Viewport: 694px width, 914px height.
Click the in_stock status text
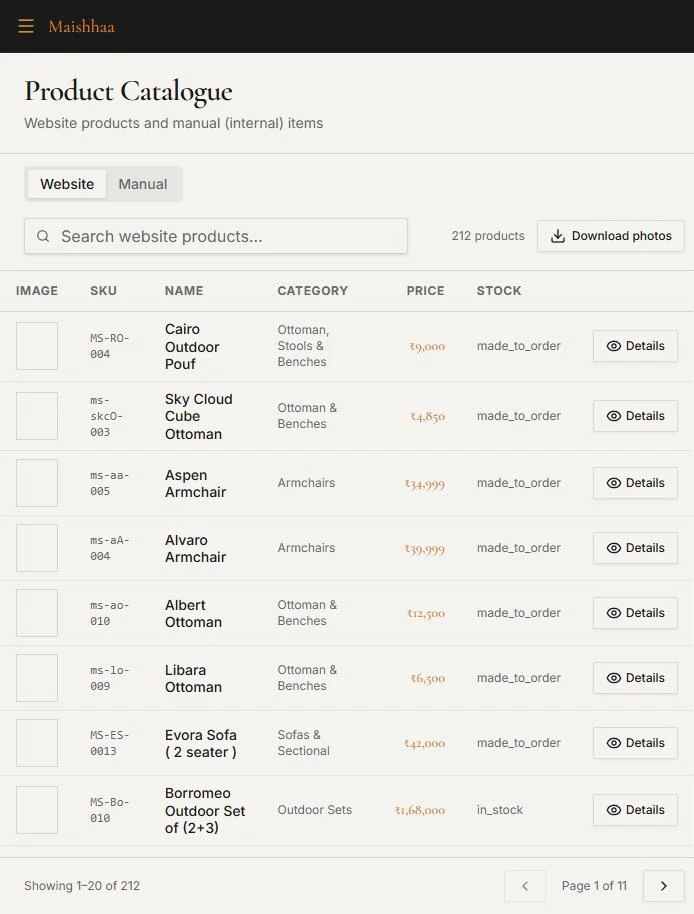[x=500, y=810]
